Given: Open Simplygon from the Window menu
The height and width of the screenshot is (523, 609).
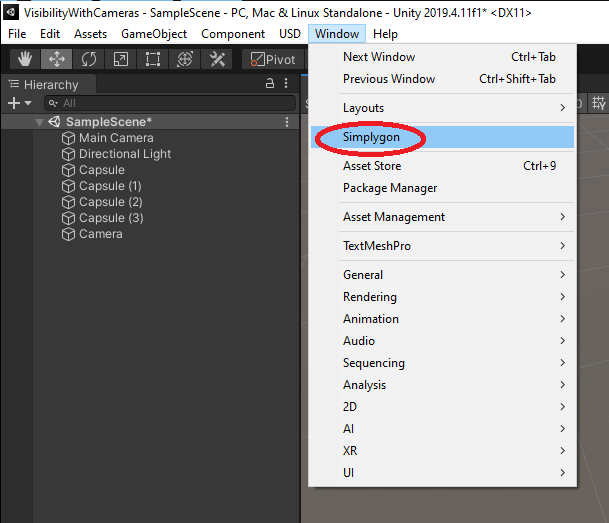Looking at the screenshot, I should pos(371,137).
